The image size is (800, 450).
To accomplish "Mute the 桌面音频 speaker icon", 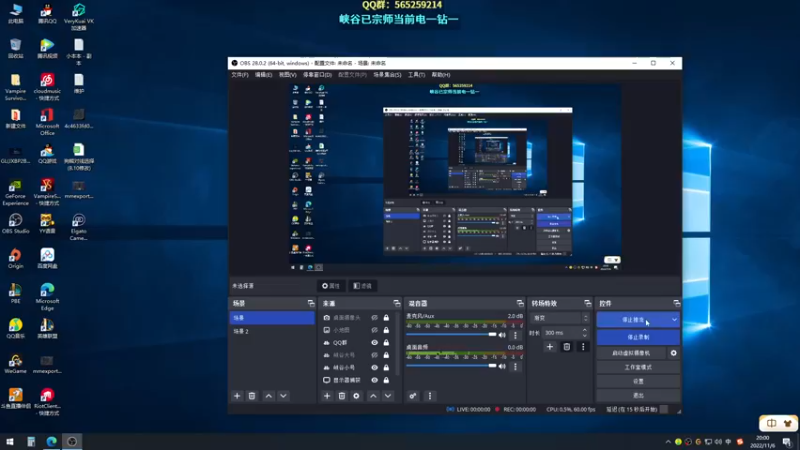I will (x=502, y=366).
